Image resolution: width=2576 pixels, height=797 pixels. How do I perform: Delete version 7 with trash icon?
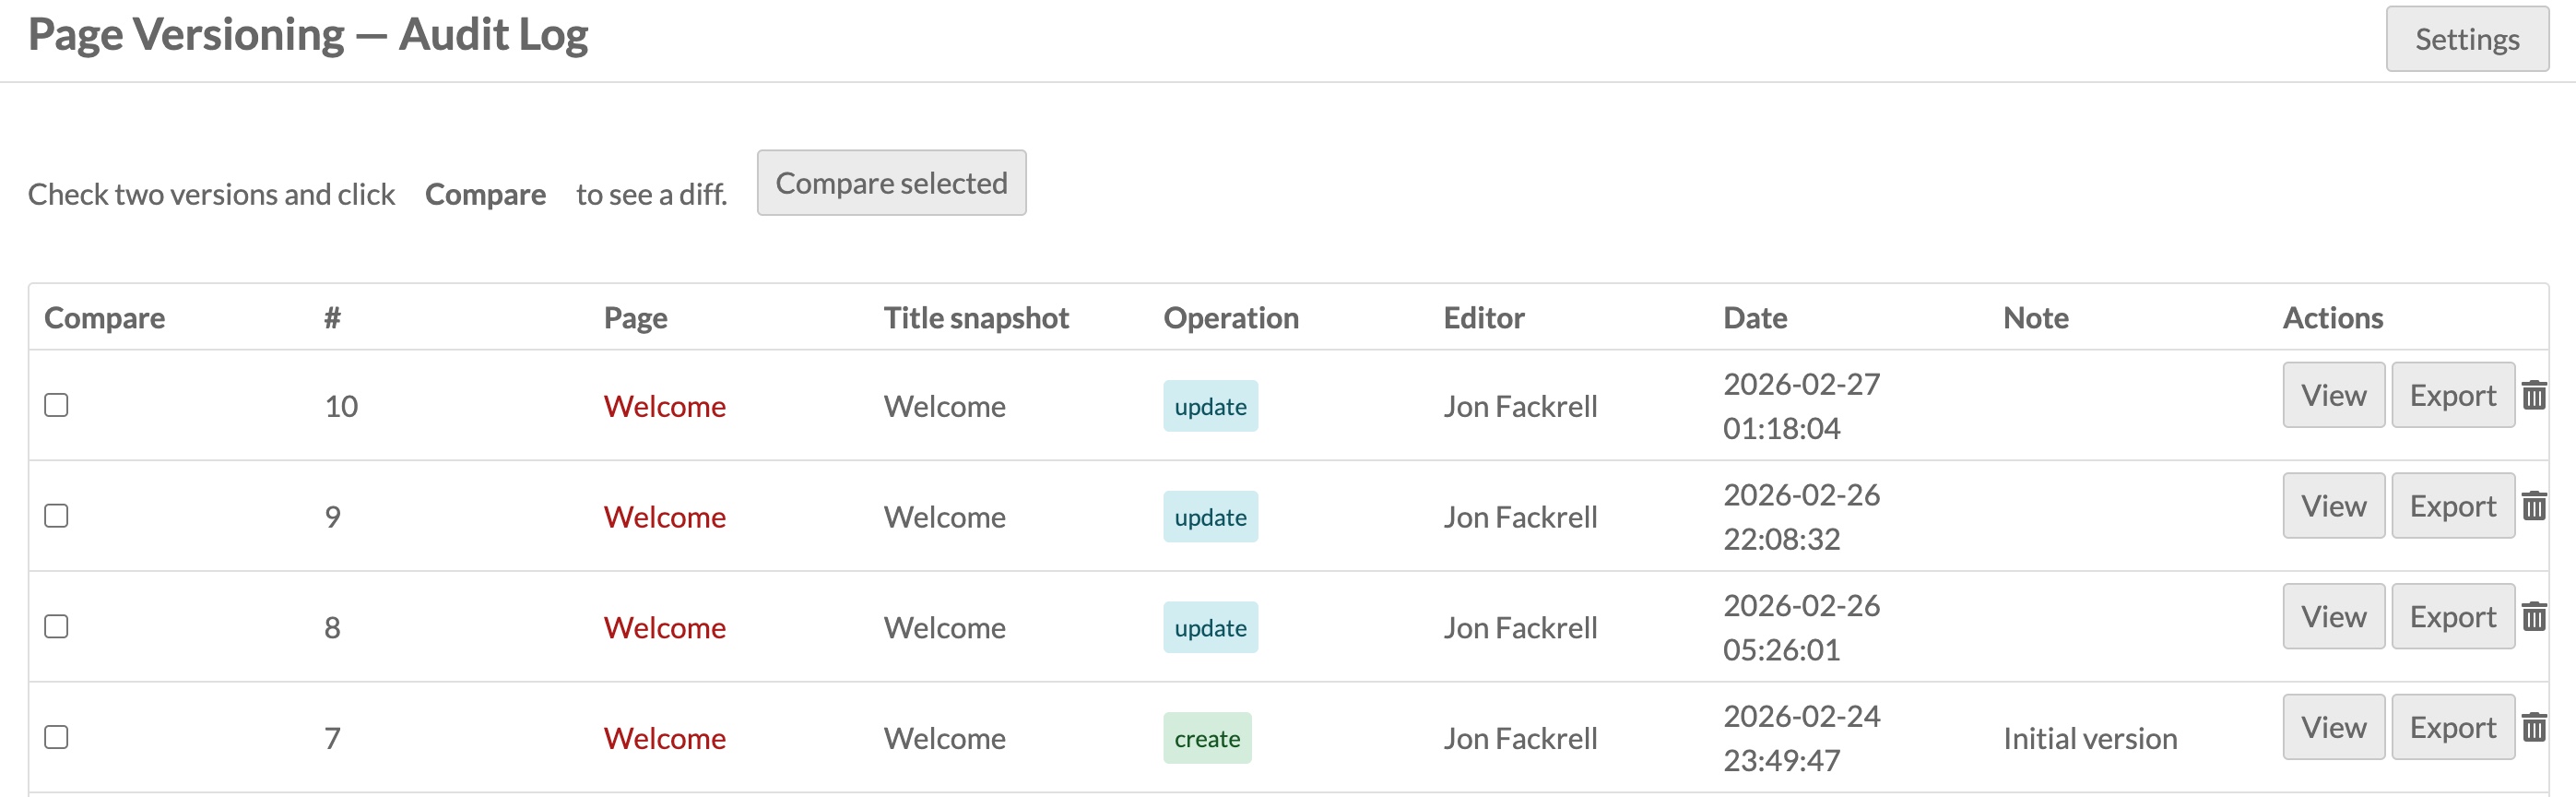(2533, 727)
